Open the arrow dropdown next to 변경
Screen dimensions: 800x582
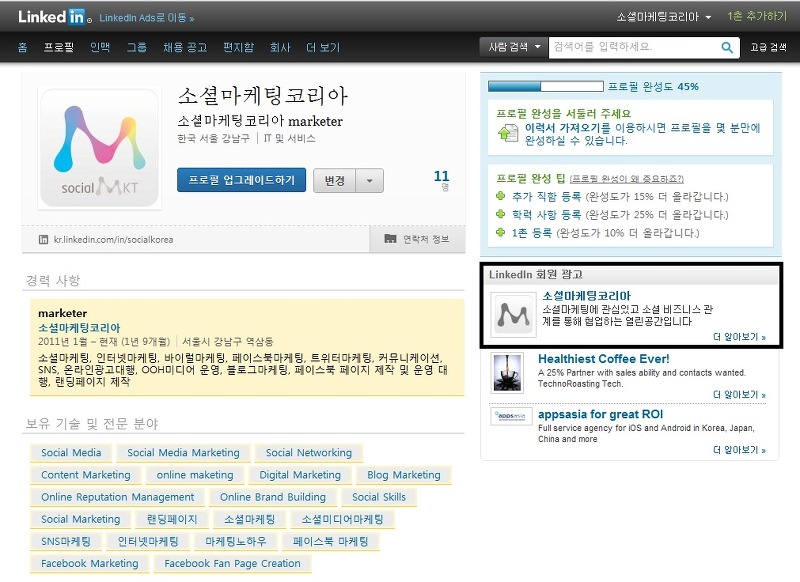(x=369, y=181)
